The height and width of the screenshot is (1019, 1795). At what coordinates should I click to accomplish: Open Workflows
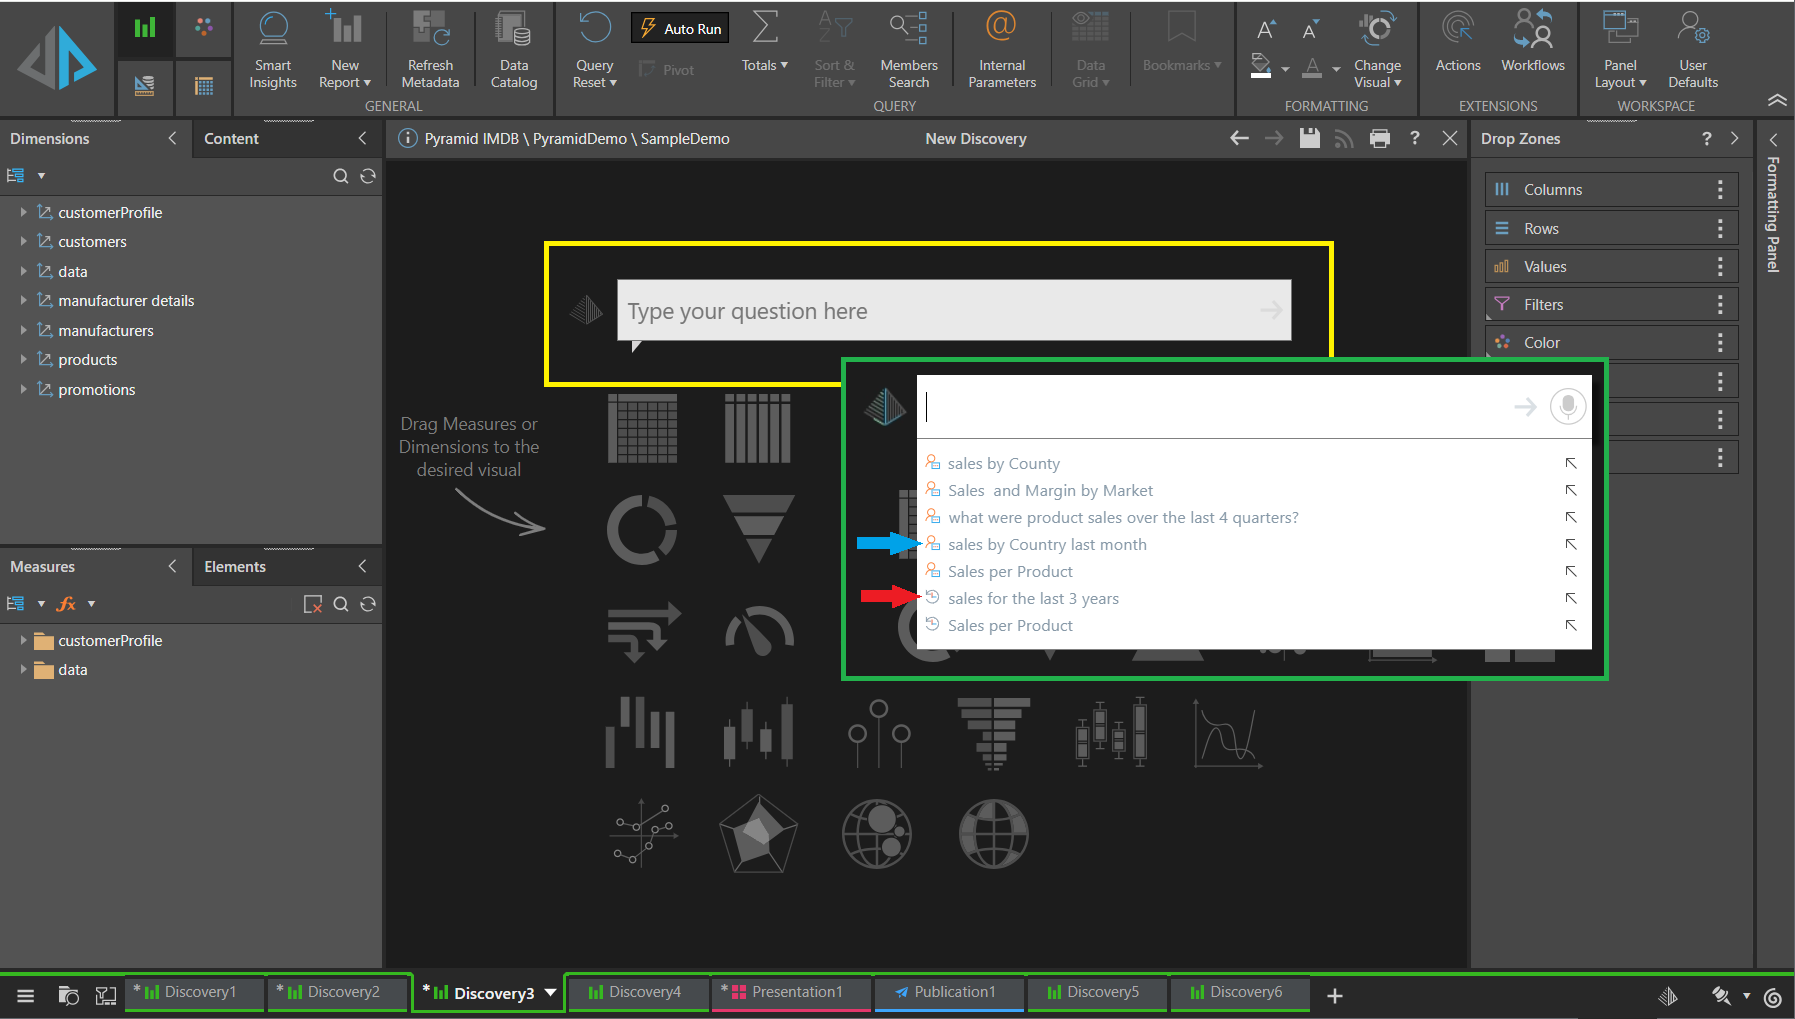[1532, 42]
